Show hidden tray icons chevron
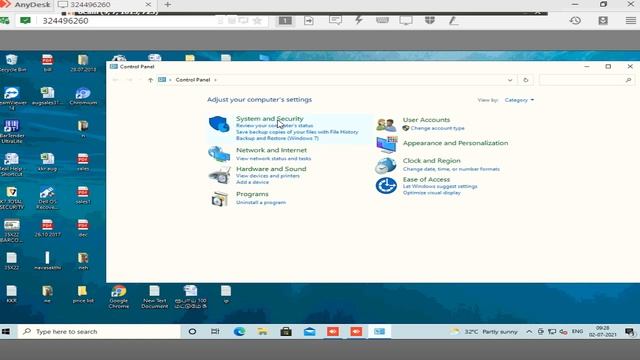 click(x=529, y=332)
